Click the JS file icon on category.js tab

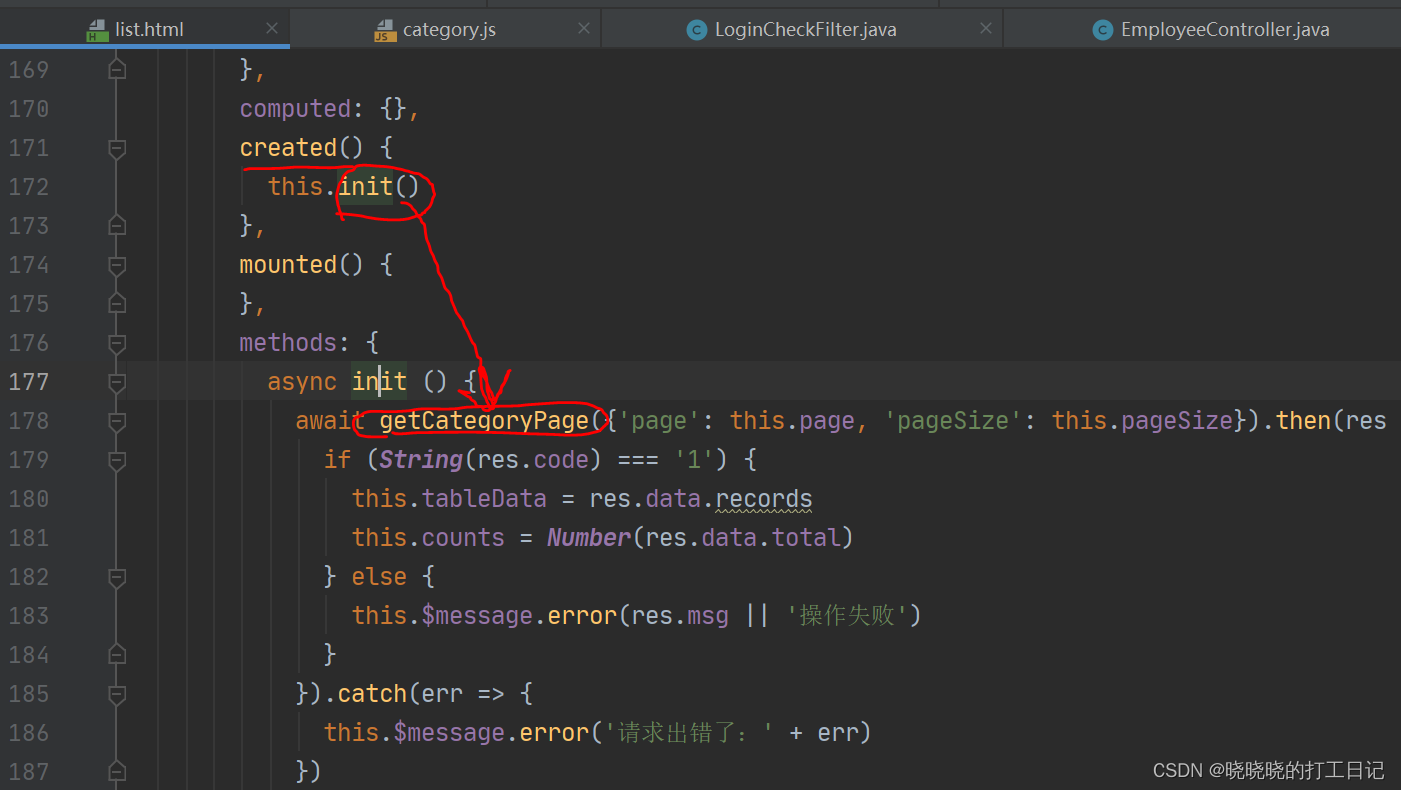point(385,30)
